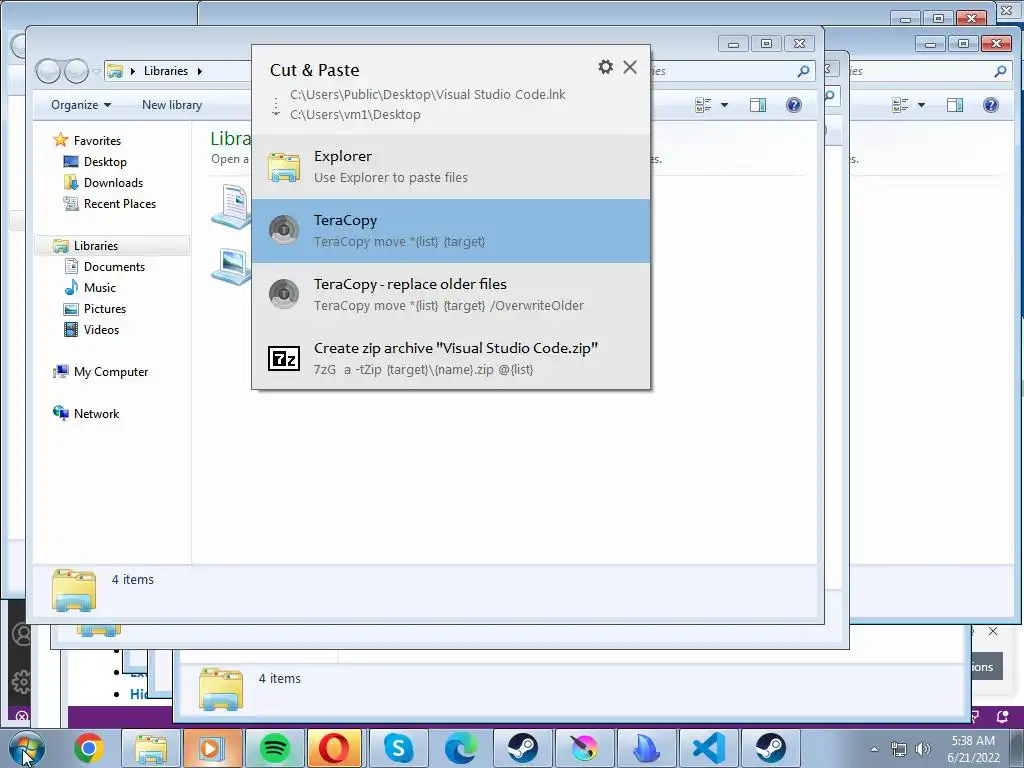This screenshot has width=1024, height=768.
Task: Open the first Steam taskbar icon
Action: coord(522,748)
